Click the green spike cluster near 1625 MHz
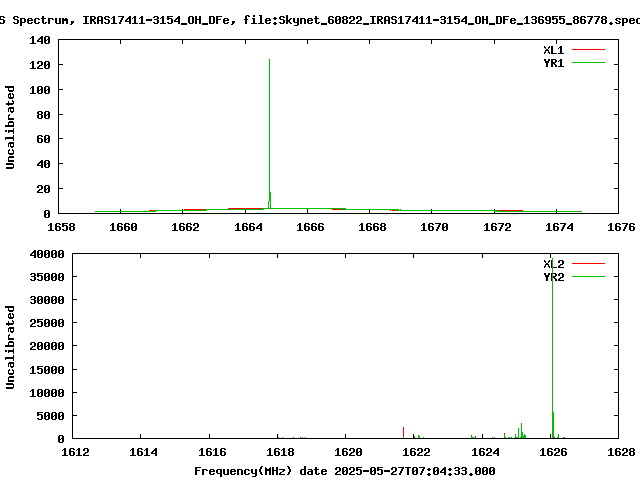Viewport: 640px width, 480px height. point(520,432)
